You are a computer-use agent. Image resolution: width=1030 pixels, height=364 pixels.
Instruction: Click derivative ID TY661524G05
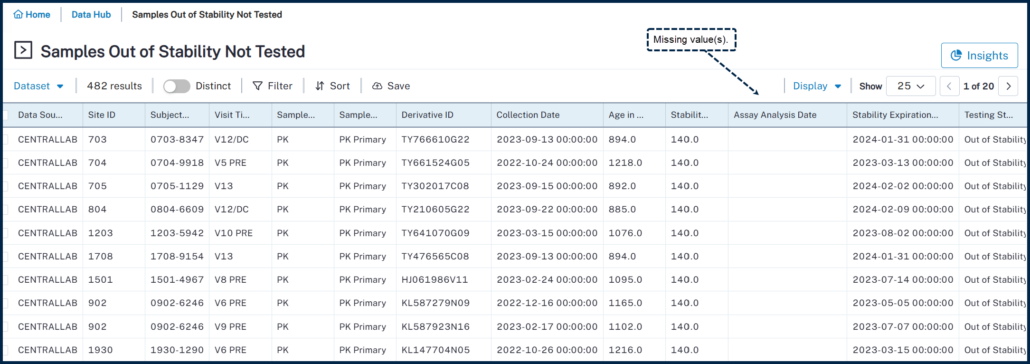click(x=436, y=162)
